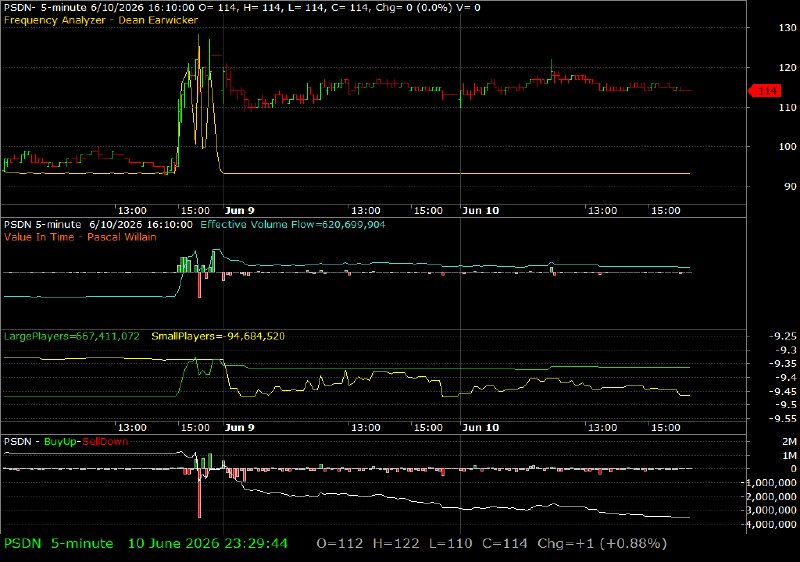Click the 'LargePlayers=667,411,072' label
The image size is (800, 562).
point(71,336)
